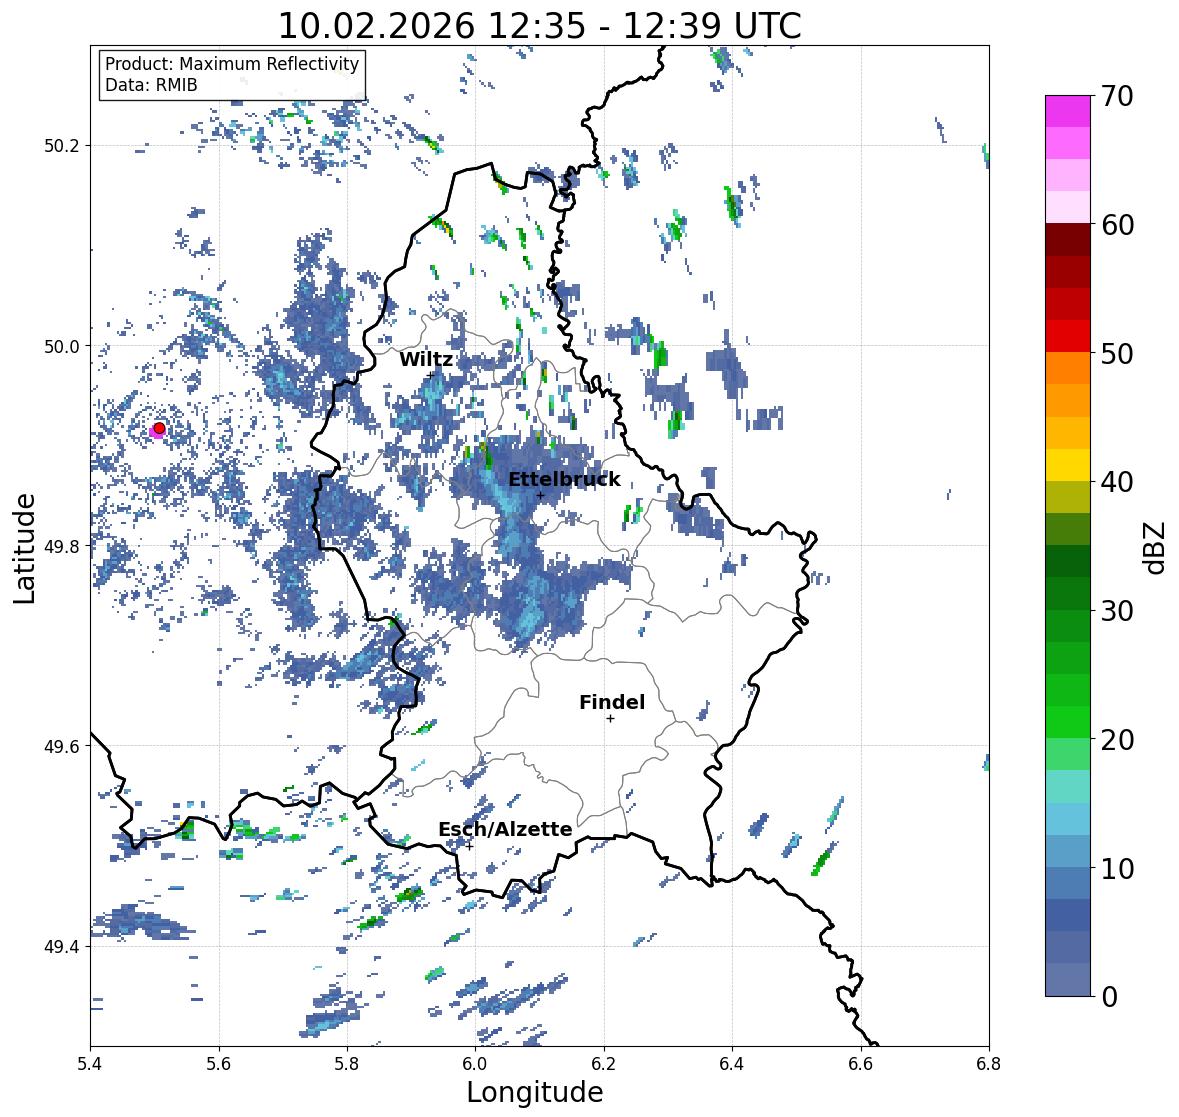1179x1117 pixels.
Task: Click the 50.2 latitude tick label
Action: tap(62, 146)
